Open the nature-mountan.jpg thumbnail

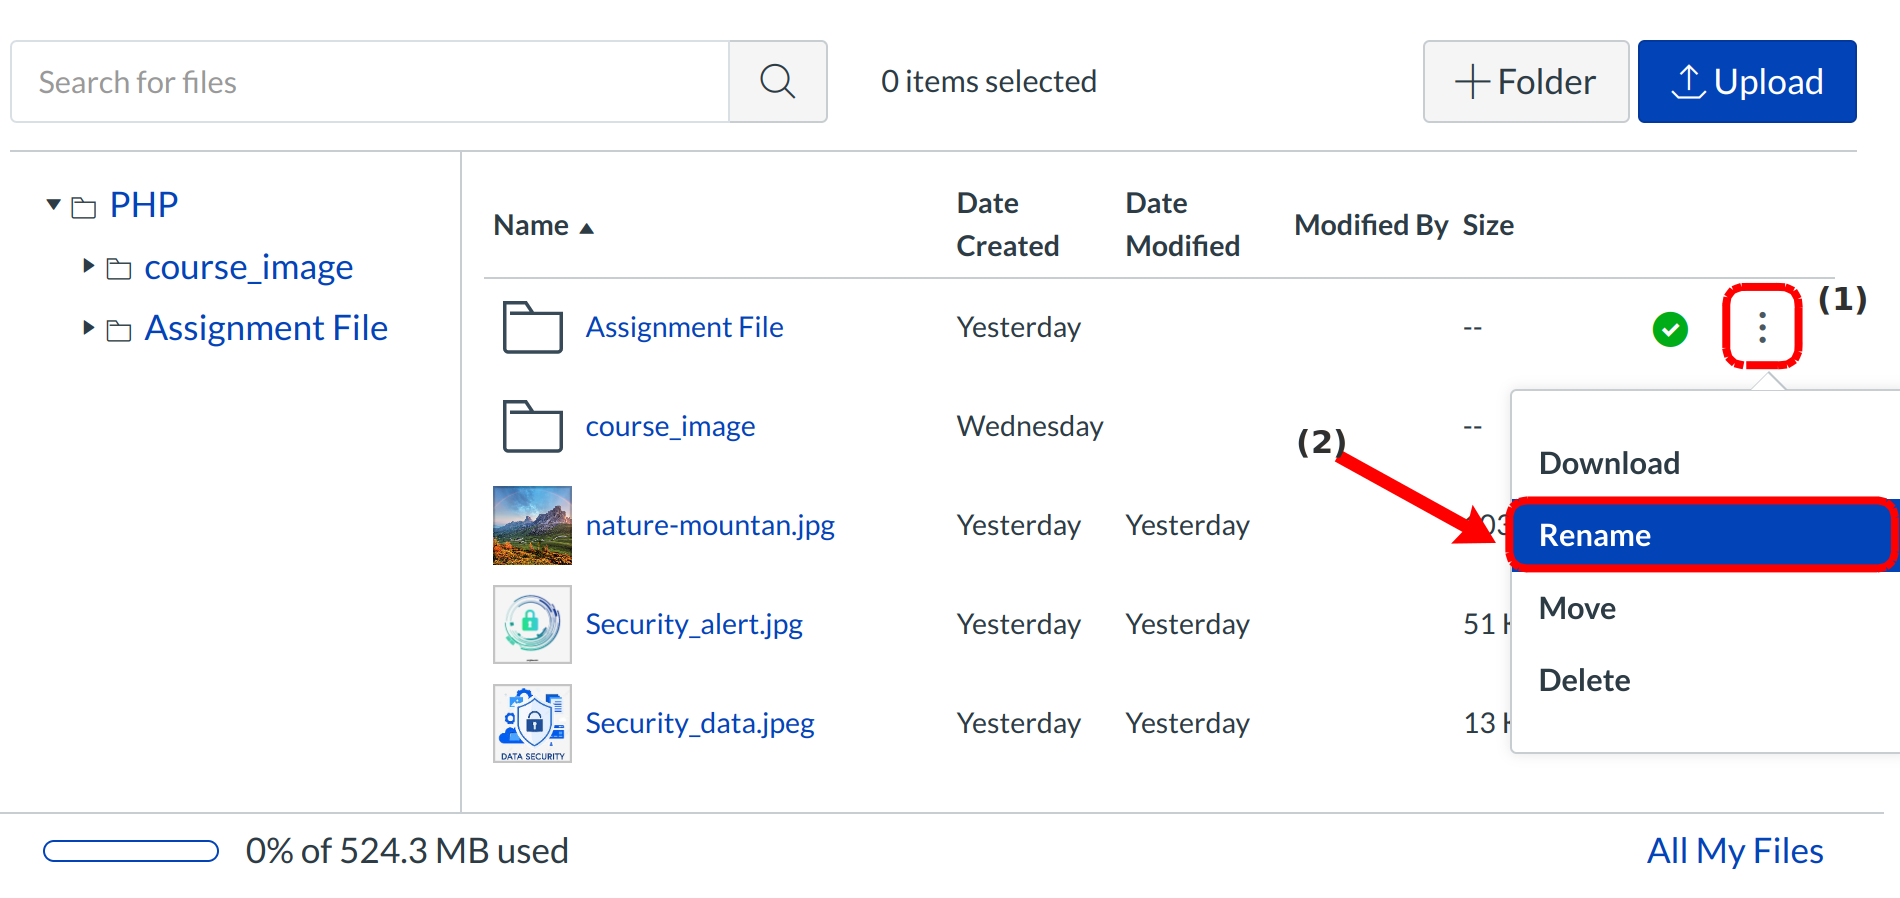(532, 525)
